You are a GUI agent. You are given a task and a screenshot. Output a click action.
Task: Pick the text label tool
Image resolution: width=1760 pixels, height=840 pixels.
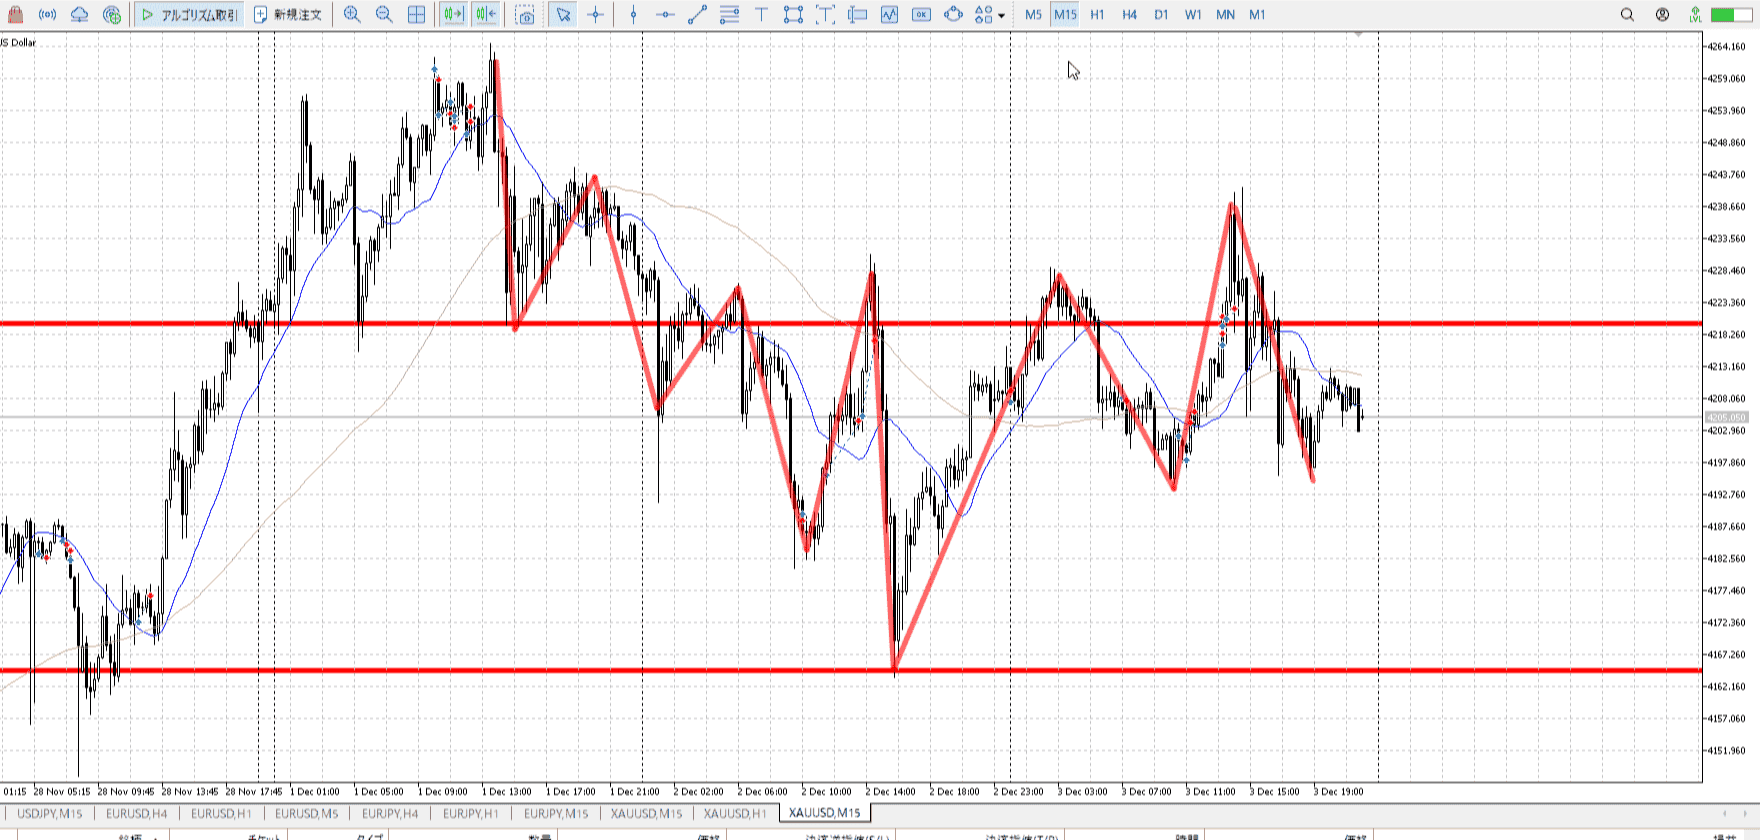click(761, 15)
